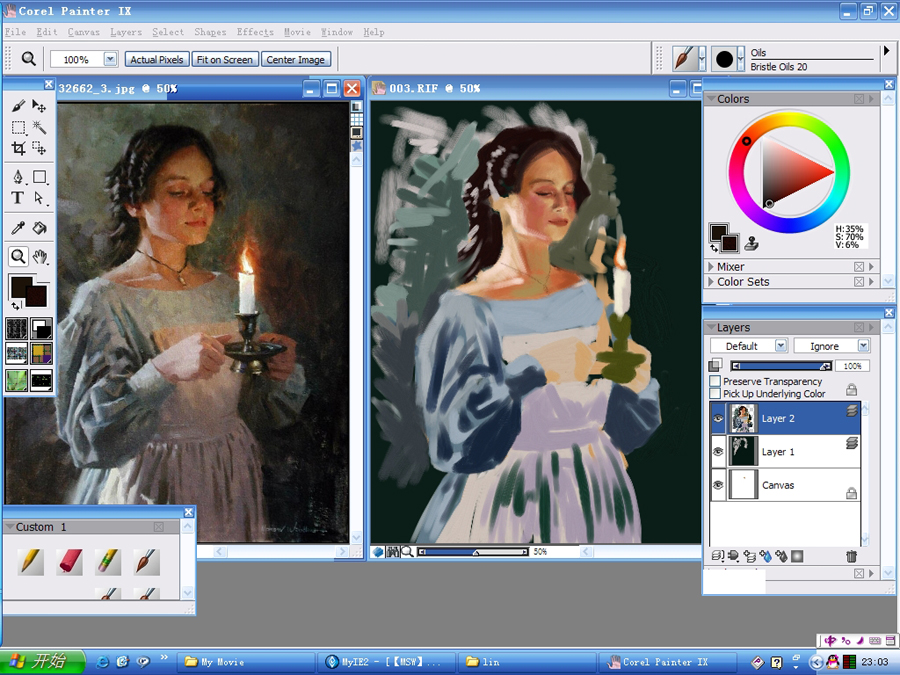
Task: Select the Layer 1 row
Action: point(785,452)
